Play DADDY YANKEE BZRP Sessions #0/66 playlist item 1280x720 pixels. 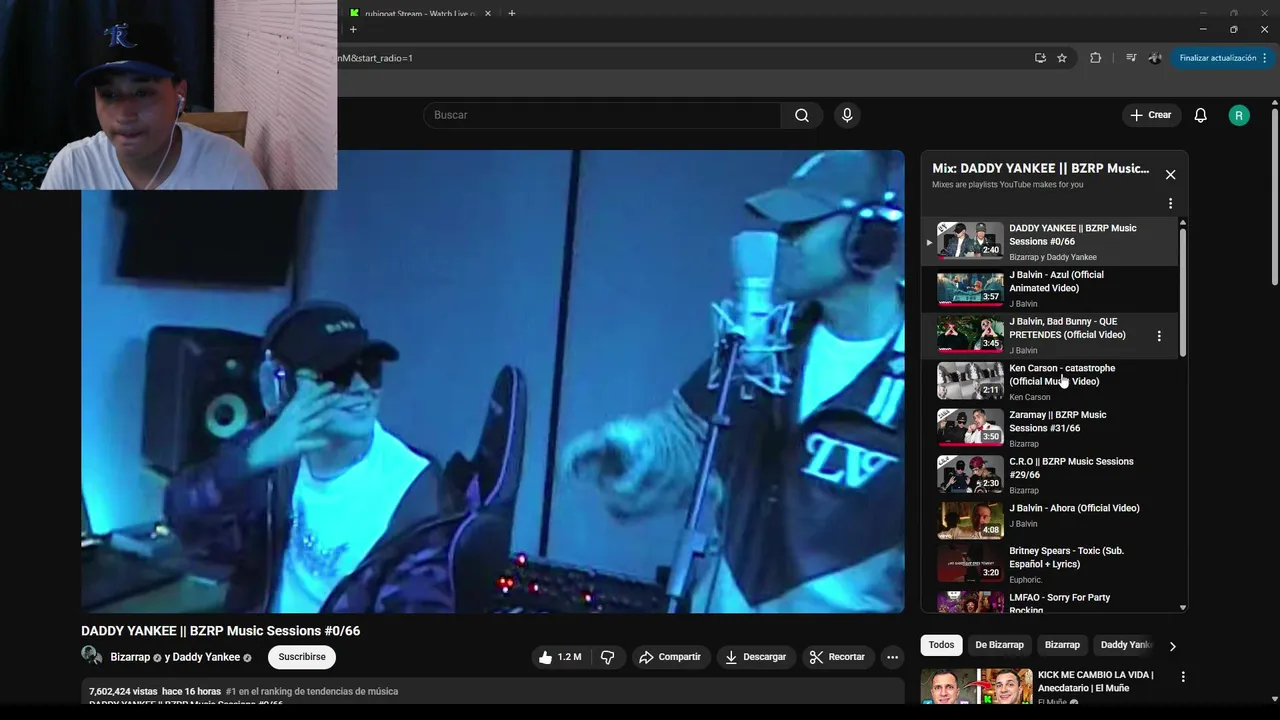click(1049, 242)
